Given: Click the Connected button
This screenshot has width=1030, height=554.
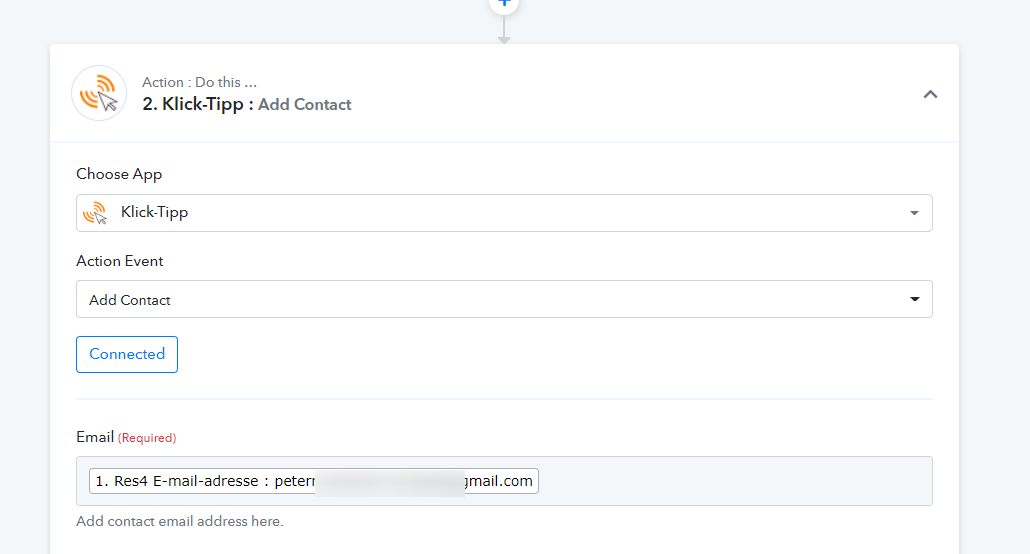Looking at the screenshot, I should pyautogui.click(x=127, y=354).
